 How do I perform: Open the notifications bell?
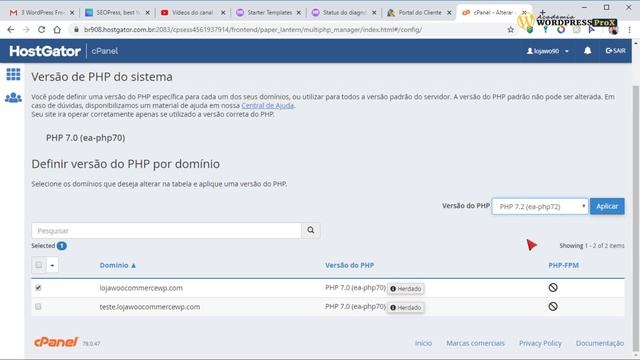coord(587,51)
